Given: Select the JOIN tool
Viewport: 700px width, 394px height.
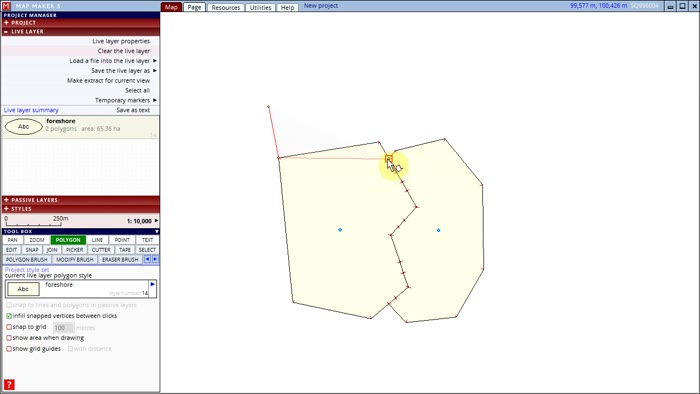Looking at the screenshot, I should tap(52, 250).
